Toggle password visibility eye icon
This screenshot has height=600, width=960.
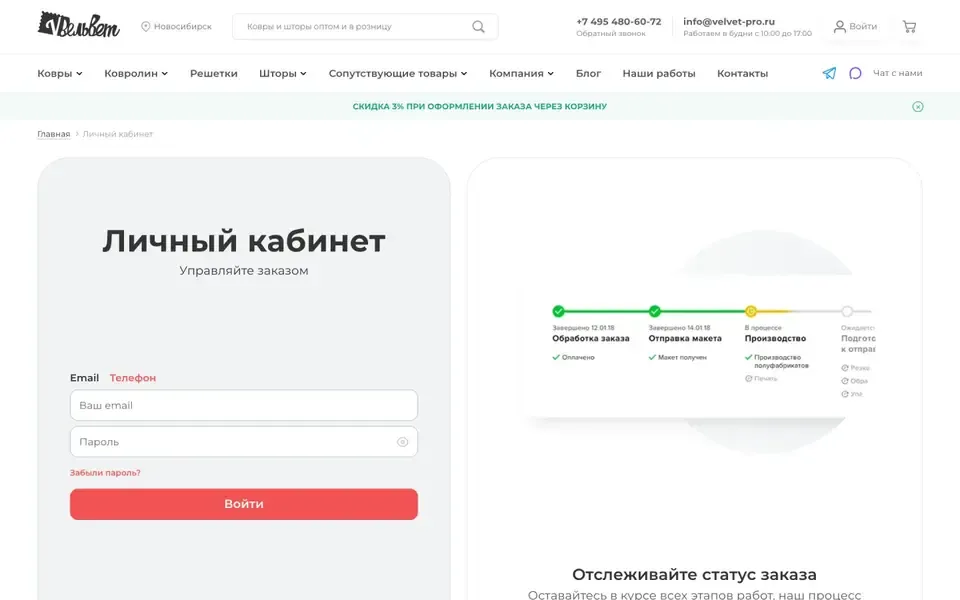click(x=402, y=441)
